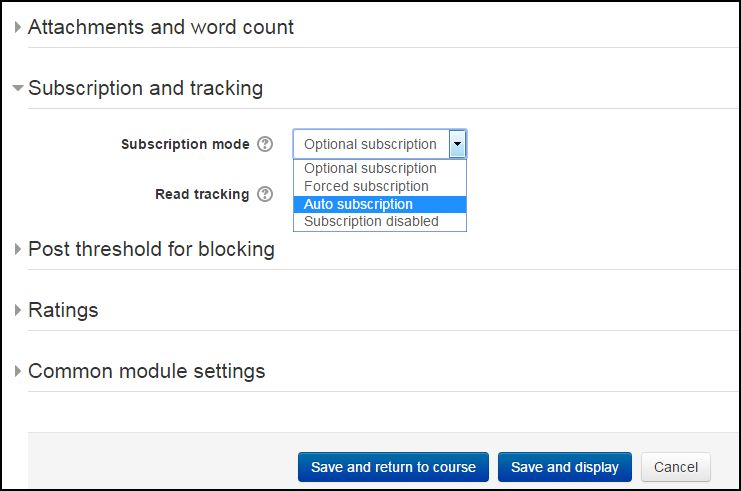Click the Common module settings heading

tap(146, 371)
